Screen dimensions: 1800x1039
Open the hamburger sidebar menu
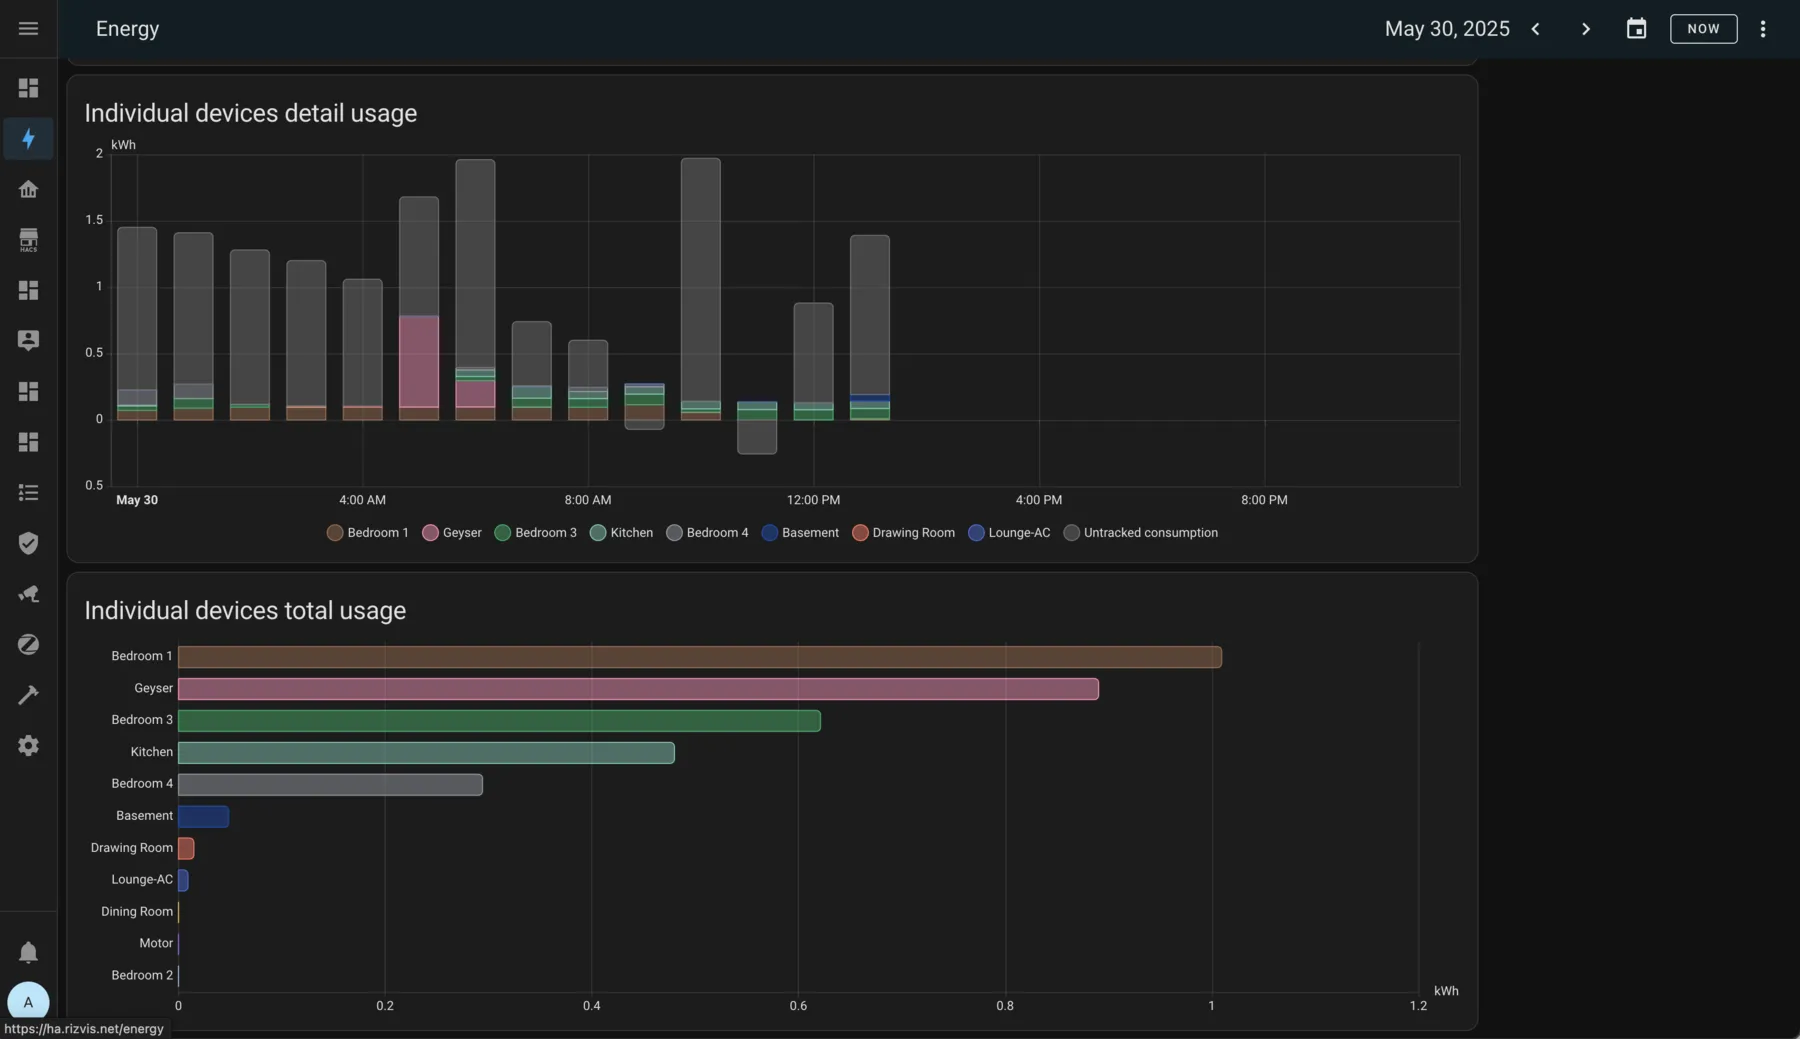[x=28, y=28]
